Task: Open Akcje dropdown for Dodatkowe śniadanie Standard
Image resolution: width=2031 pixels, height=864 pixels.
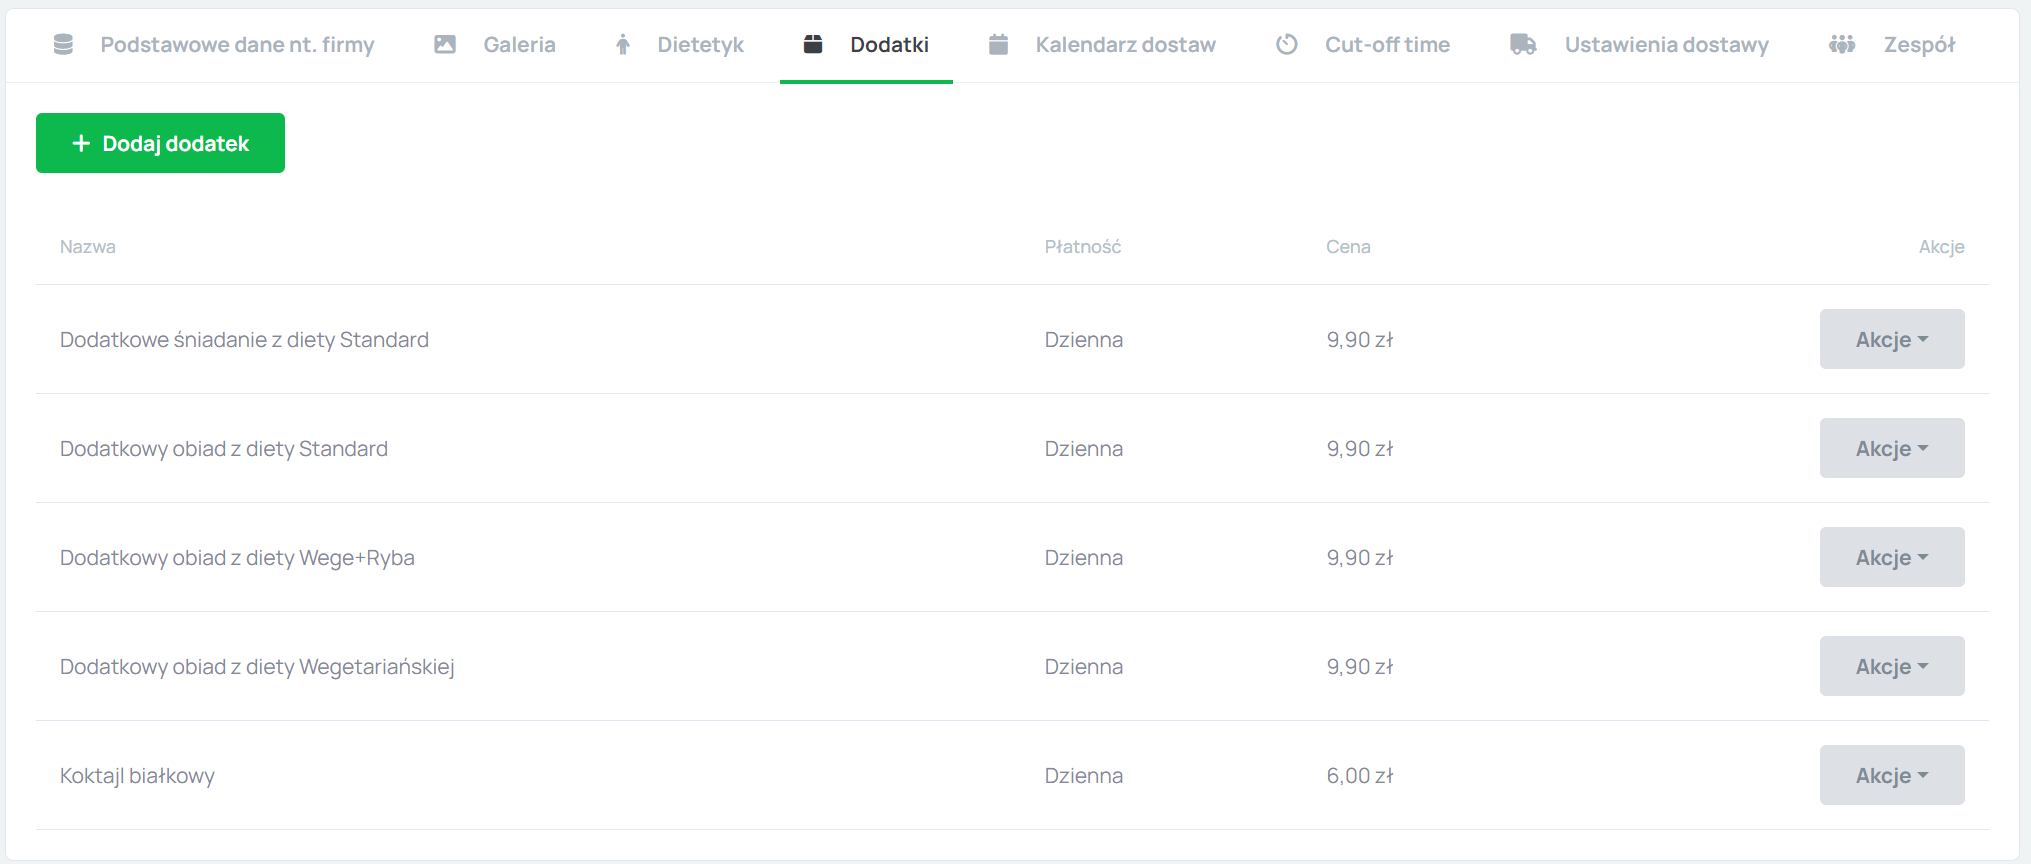Action: coord(1891,339)
